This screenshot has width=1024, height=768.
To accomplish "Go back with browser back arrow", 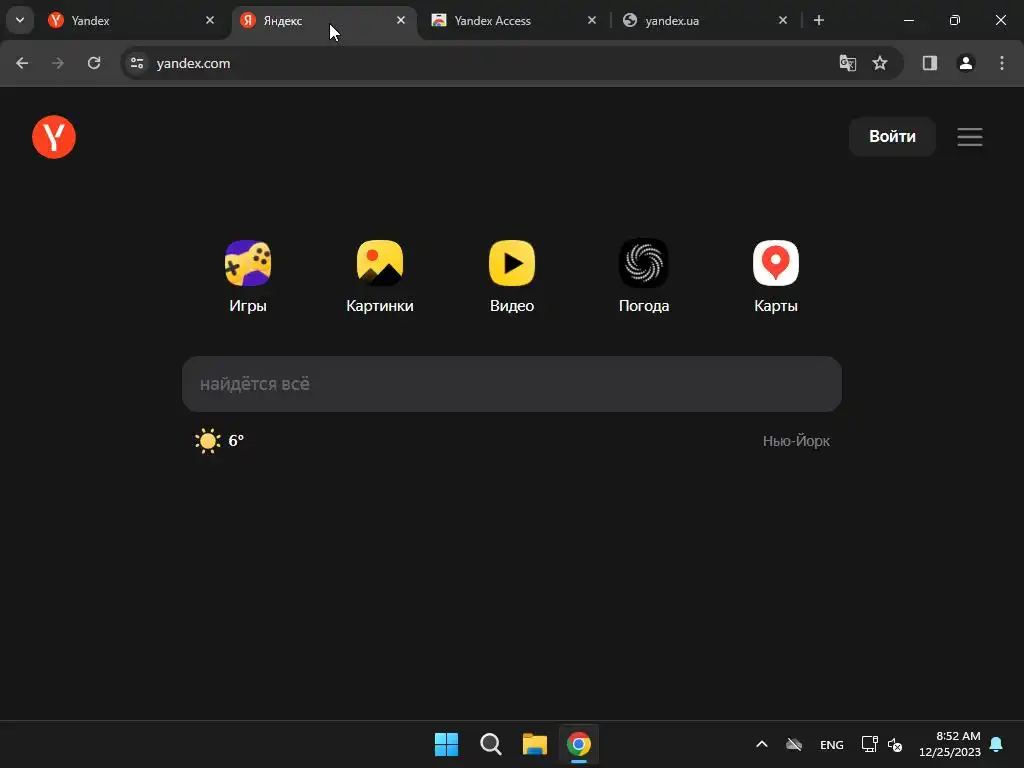I will 22,63.
